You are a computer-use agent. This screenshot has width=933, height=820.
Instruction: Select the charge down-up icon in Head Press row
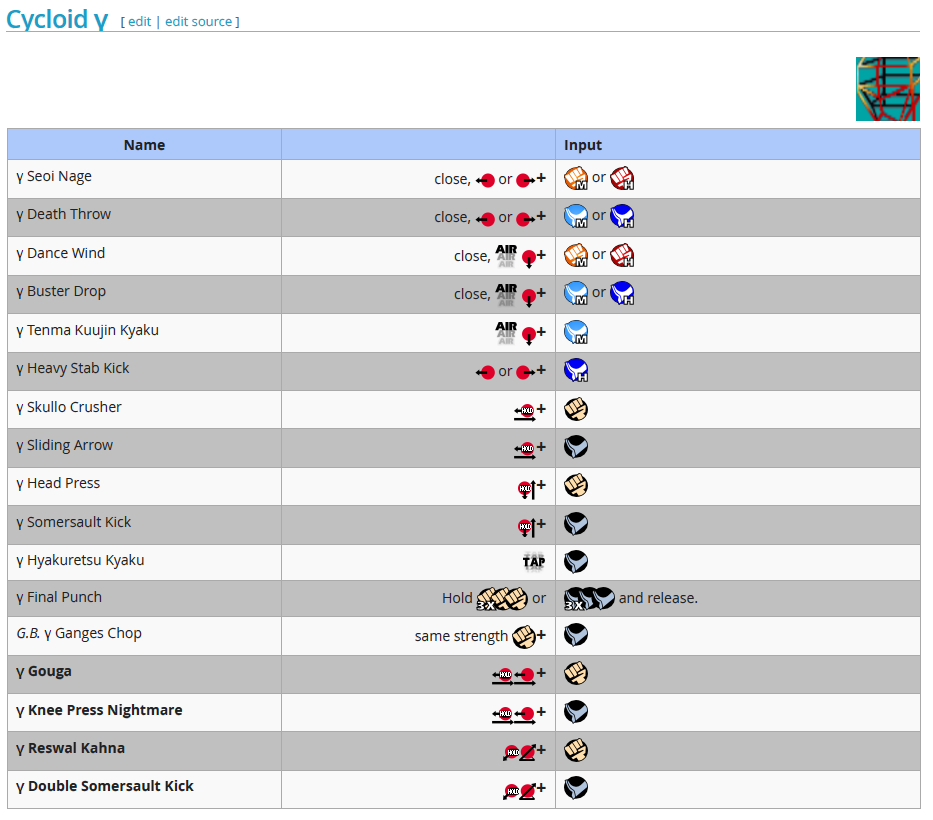[527, 490]
